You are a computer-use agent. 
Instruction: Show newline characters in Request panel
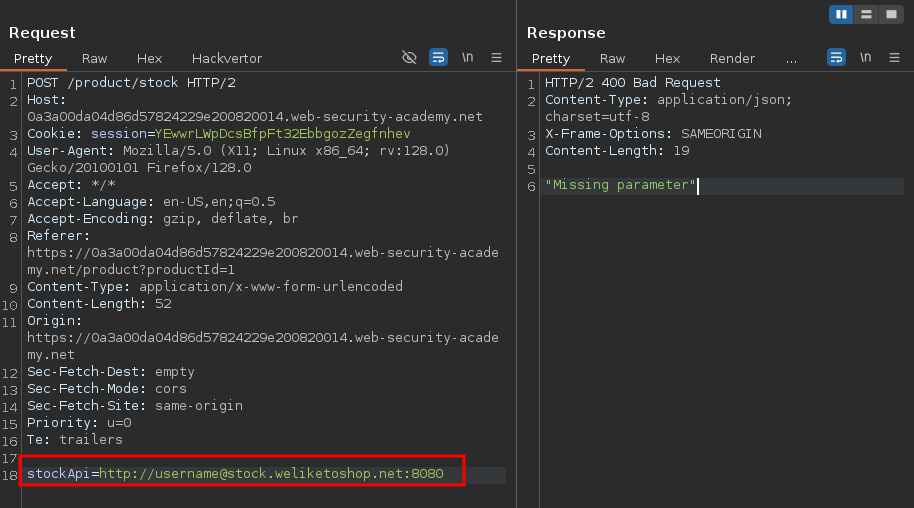point(467,58)
